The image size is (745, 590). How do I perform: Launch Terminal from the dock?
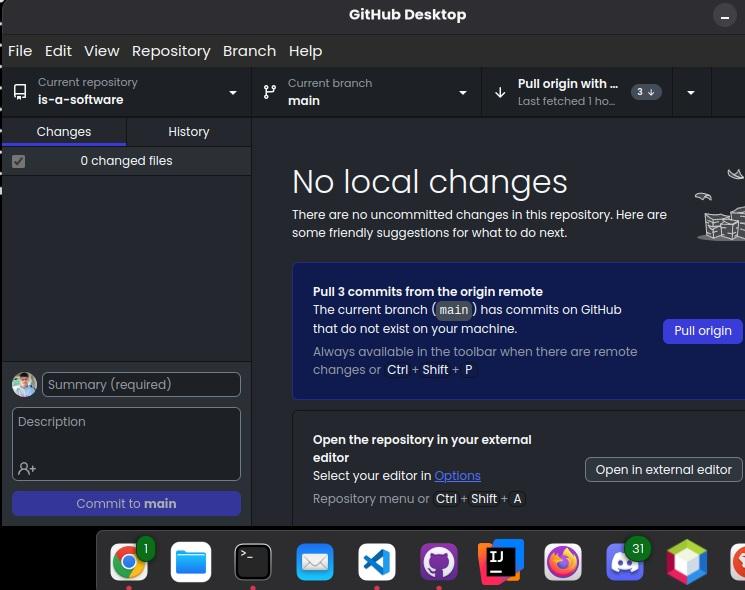[253, 561]
